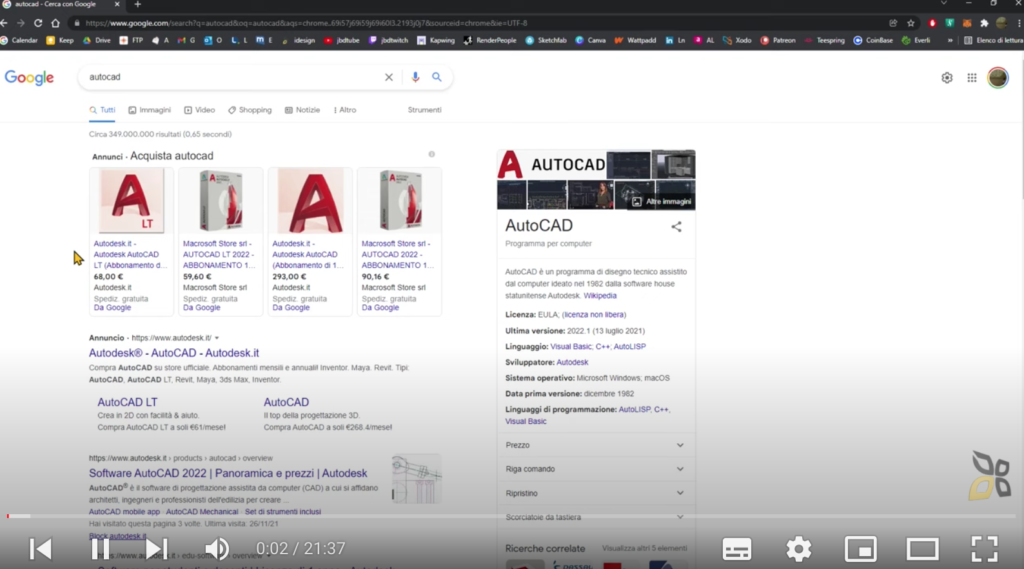Enable miniplayer mode

(861, 549)
